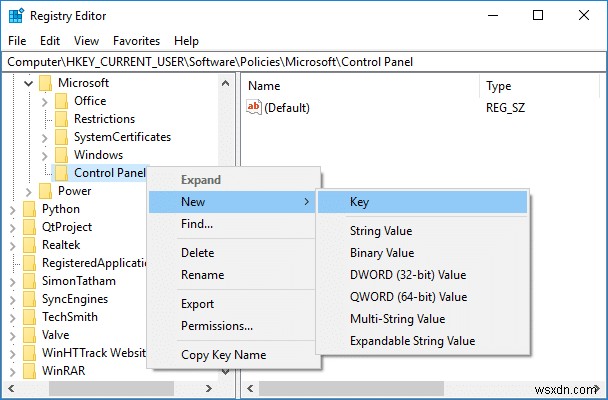Click Permissions... in the context menu

tap(216, 326)
